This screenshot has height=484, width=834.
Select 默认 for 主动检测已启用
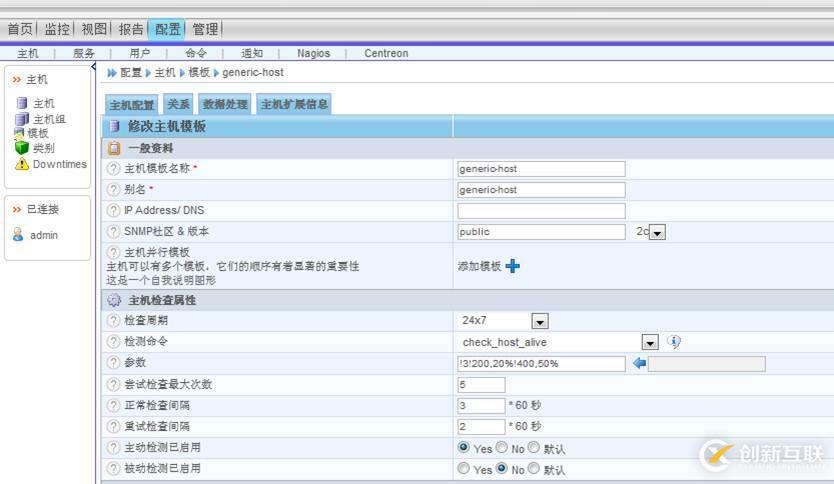tap(533, 447)
